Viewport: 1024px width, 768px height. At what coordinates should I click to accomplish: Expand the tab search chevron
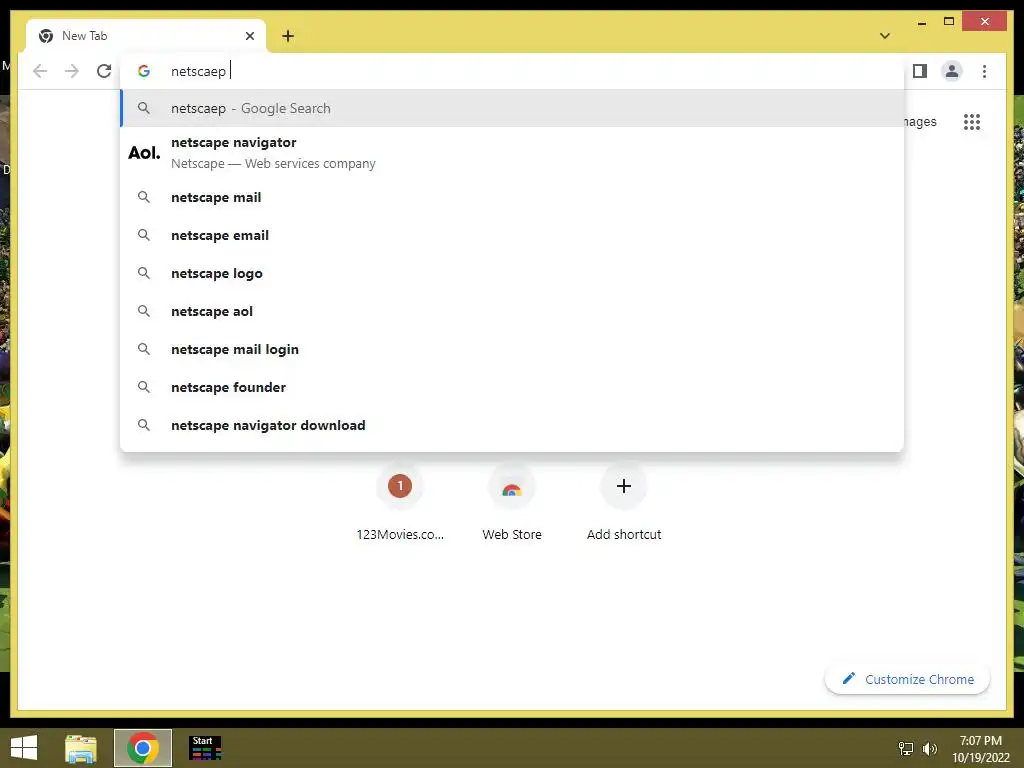[x=885, y=36]
